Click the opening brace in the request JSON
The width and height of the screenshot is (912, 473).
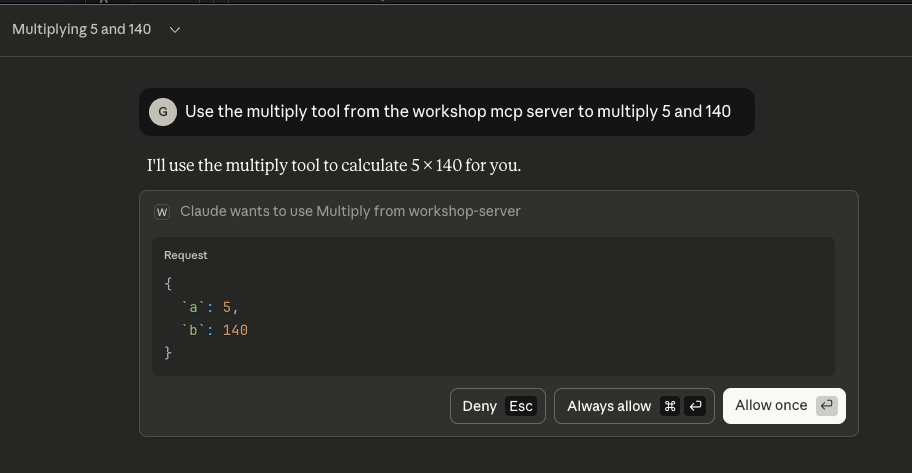click(x=168, y=284)
